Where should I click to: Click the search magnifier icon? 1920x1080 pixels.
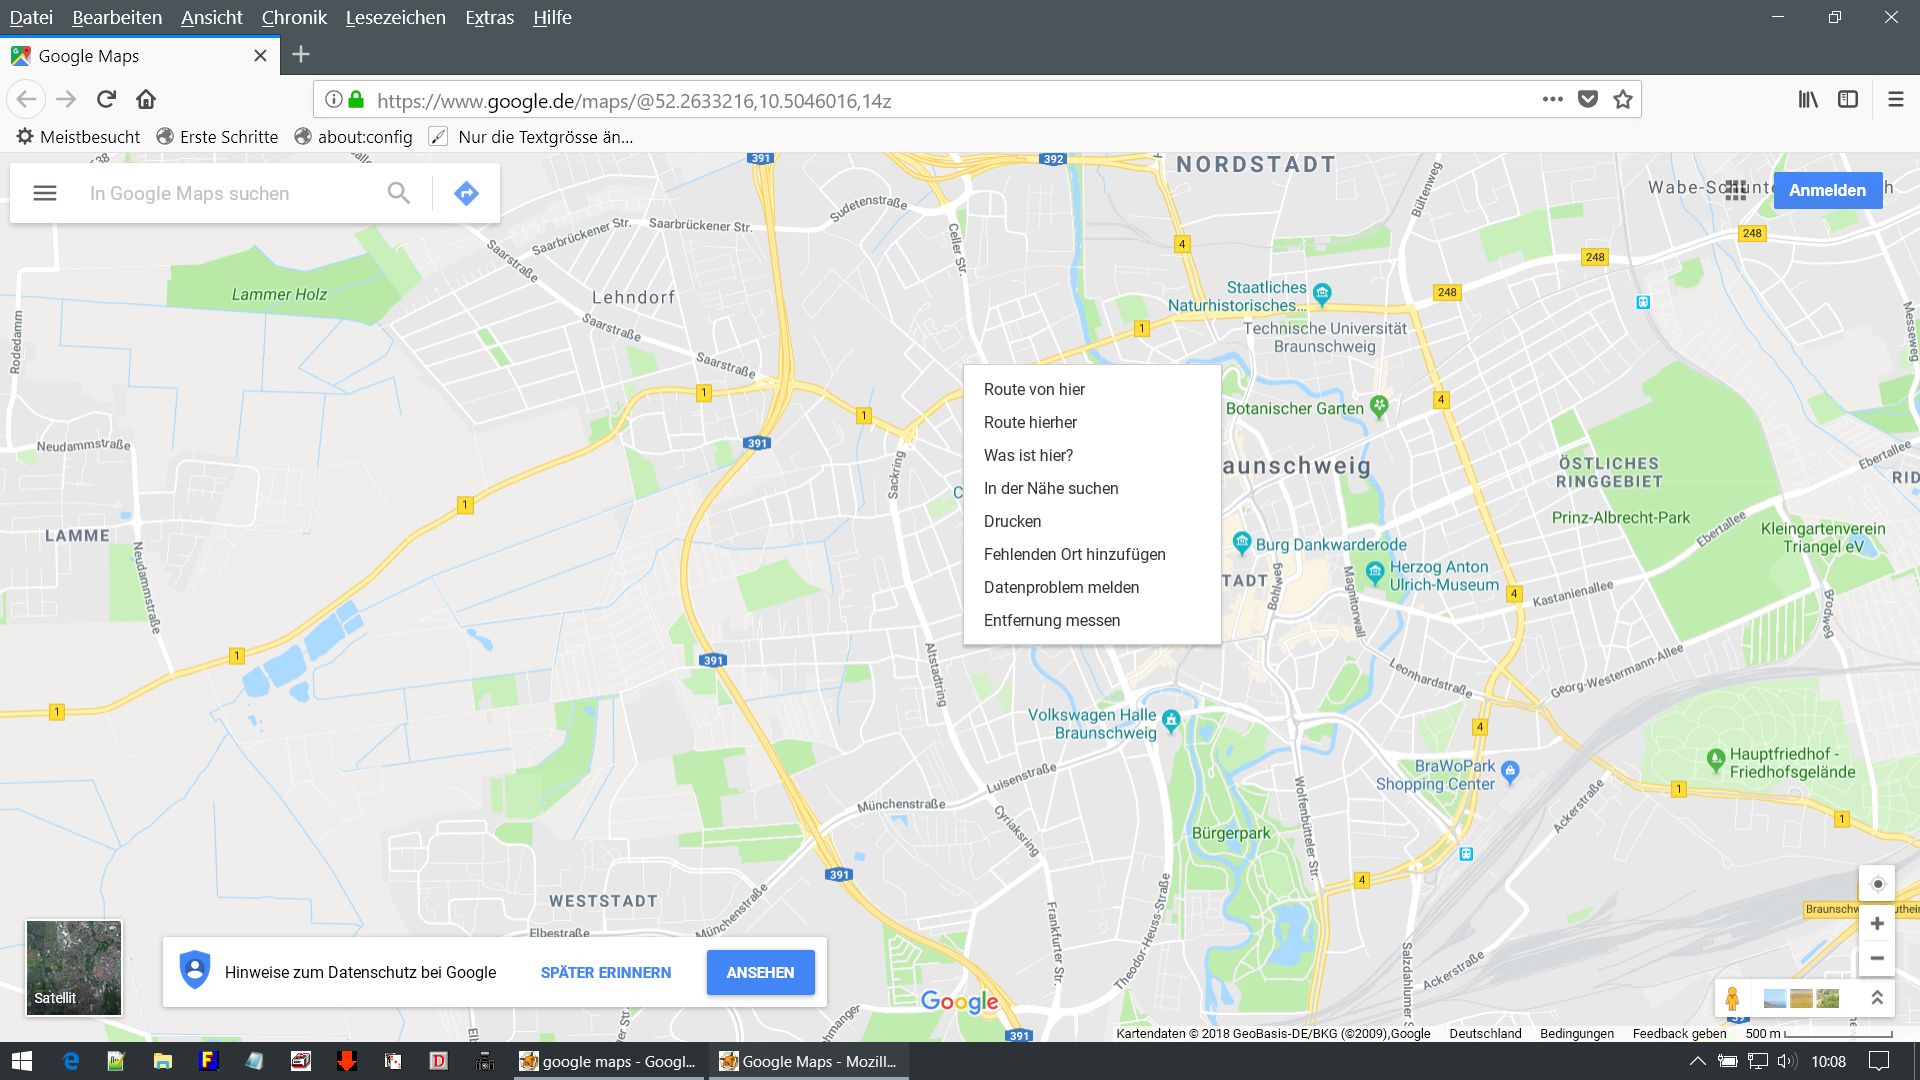coord(399,193)
